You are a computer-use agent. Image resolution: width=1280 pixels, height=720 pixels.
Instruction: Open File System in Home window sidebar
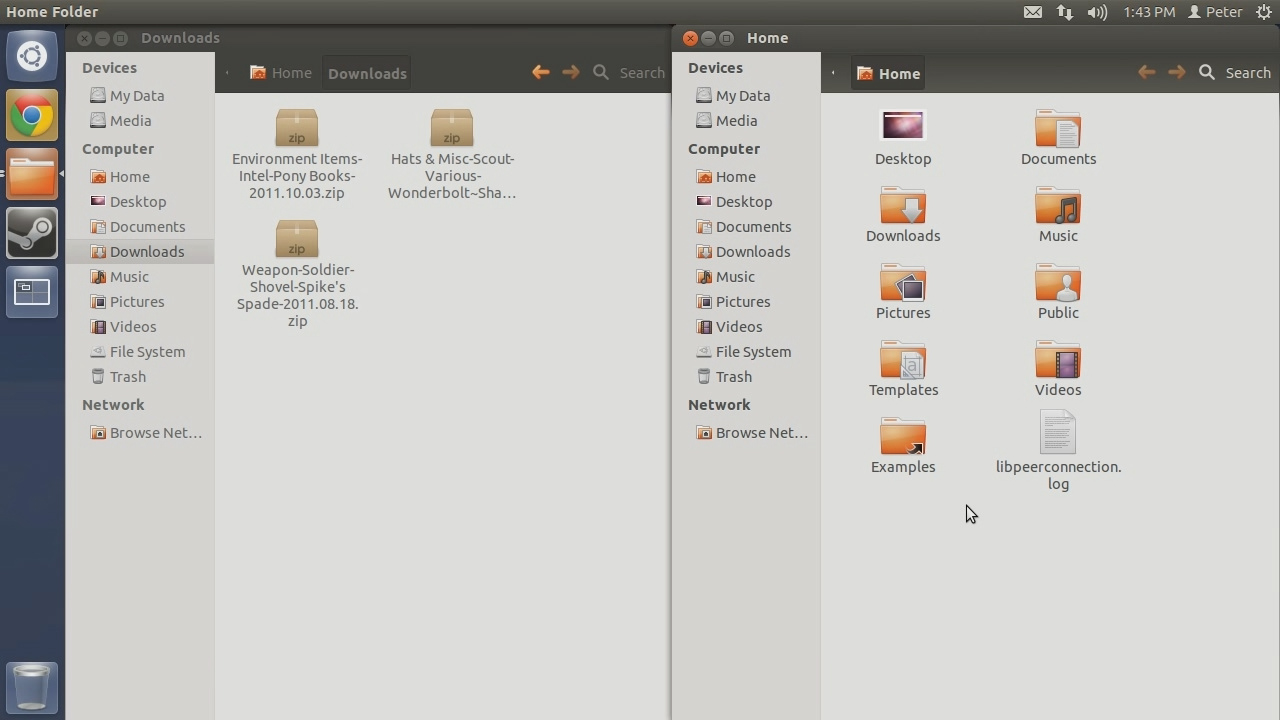point(745,352)
